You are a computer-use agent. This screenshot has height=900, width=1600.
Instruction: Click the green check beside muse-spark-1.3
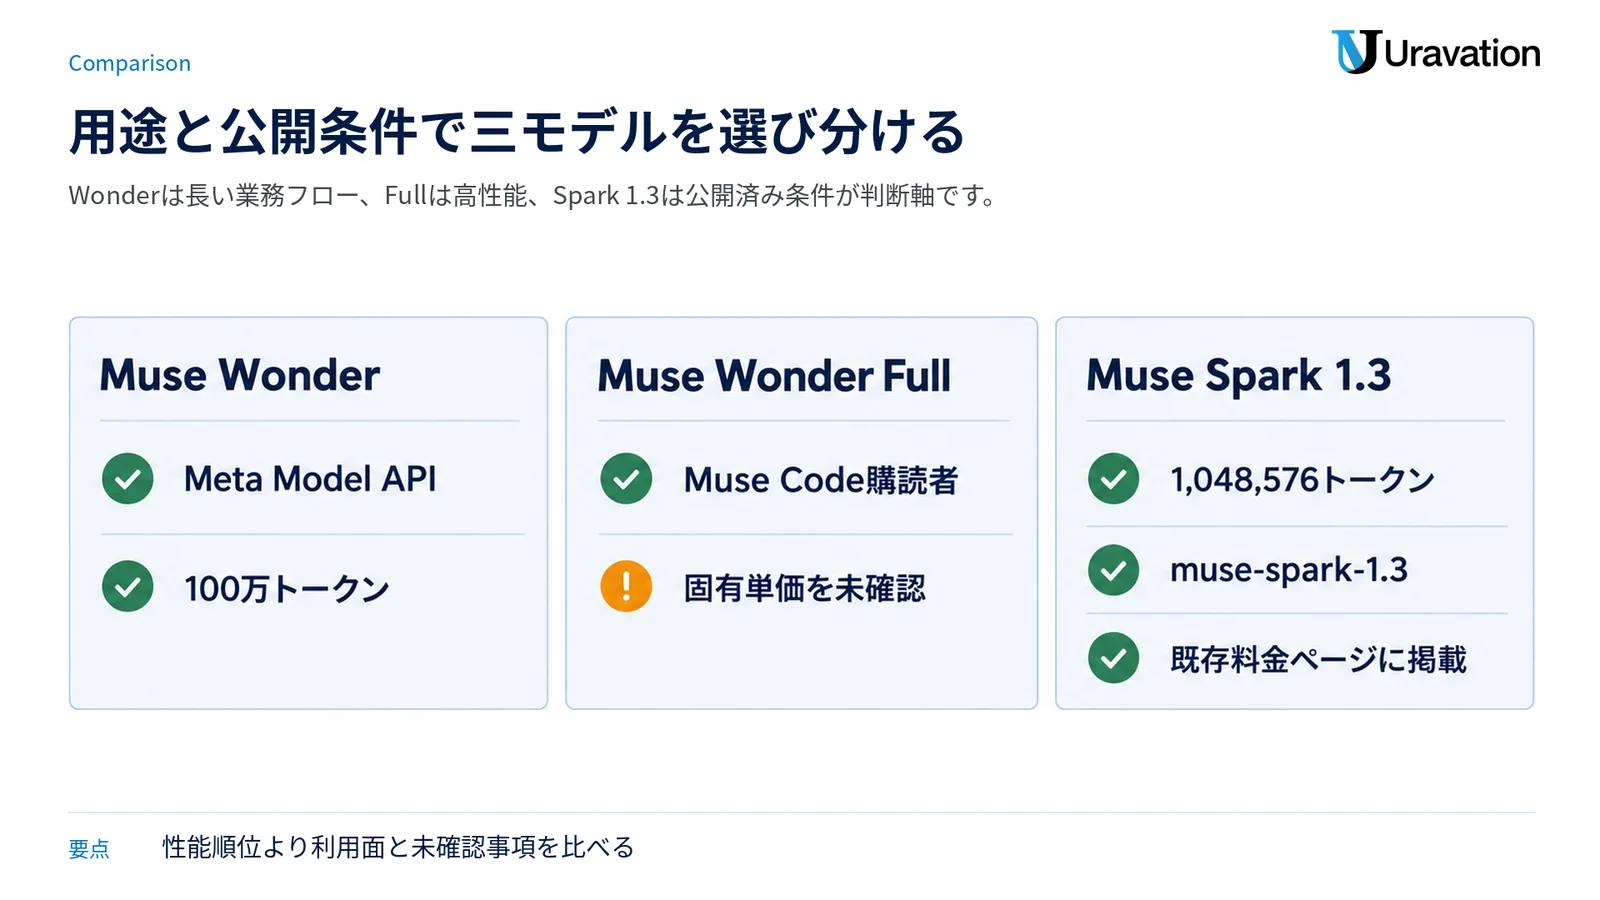(1114, 570)
